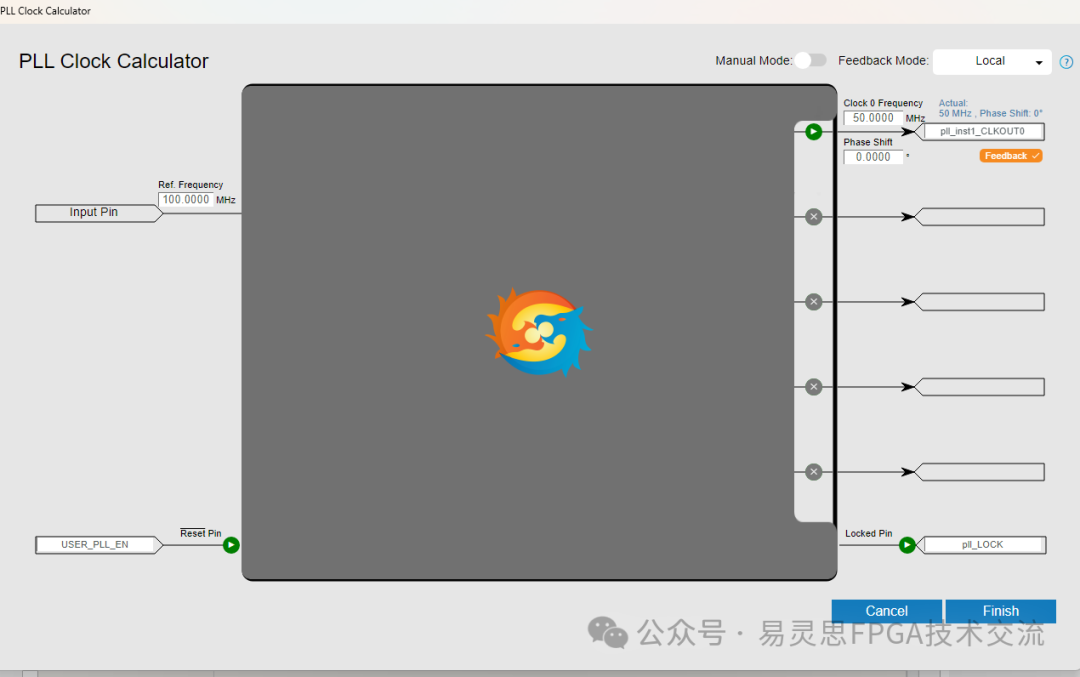Edit the pll_inst1_CLKOUT0 pin name field
1080x677 pixels.
tap(982, 132)
